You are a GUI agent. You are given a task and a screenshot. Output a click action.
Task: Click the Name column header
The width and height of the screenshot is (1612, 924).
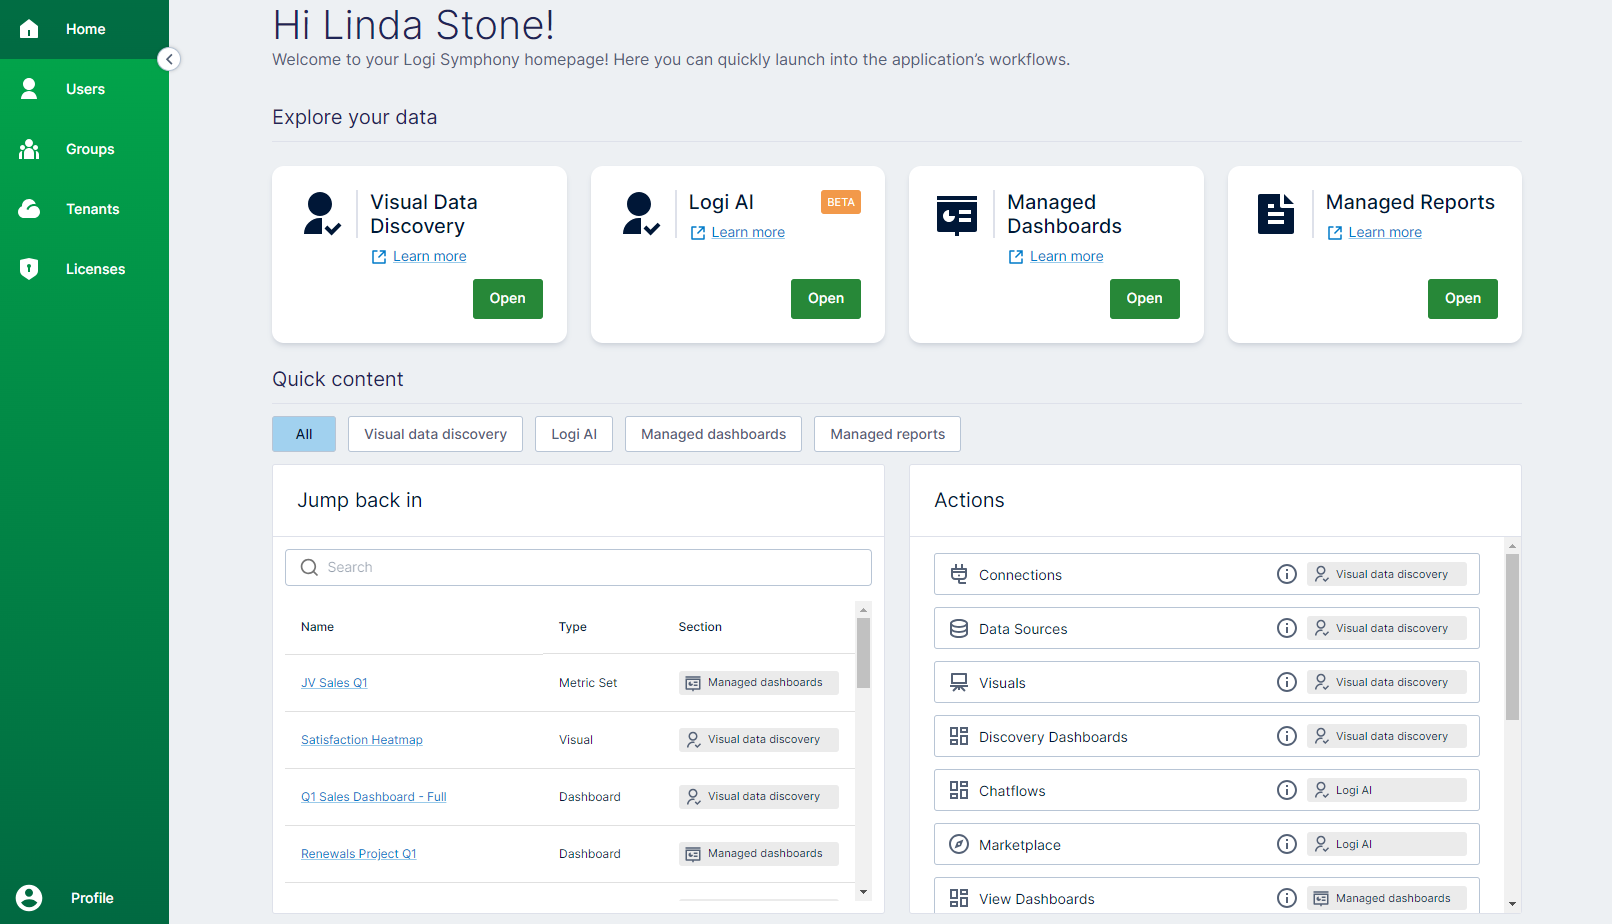tap(317, 627)
